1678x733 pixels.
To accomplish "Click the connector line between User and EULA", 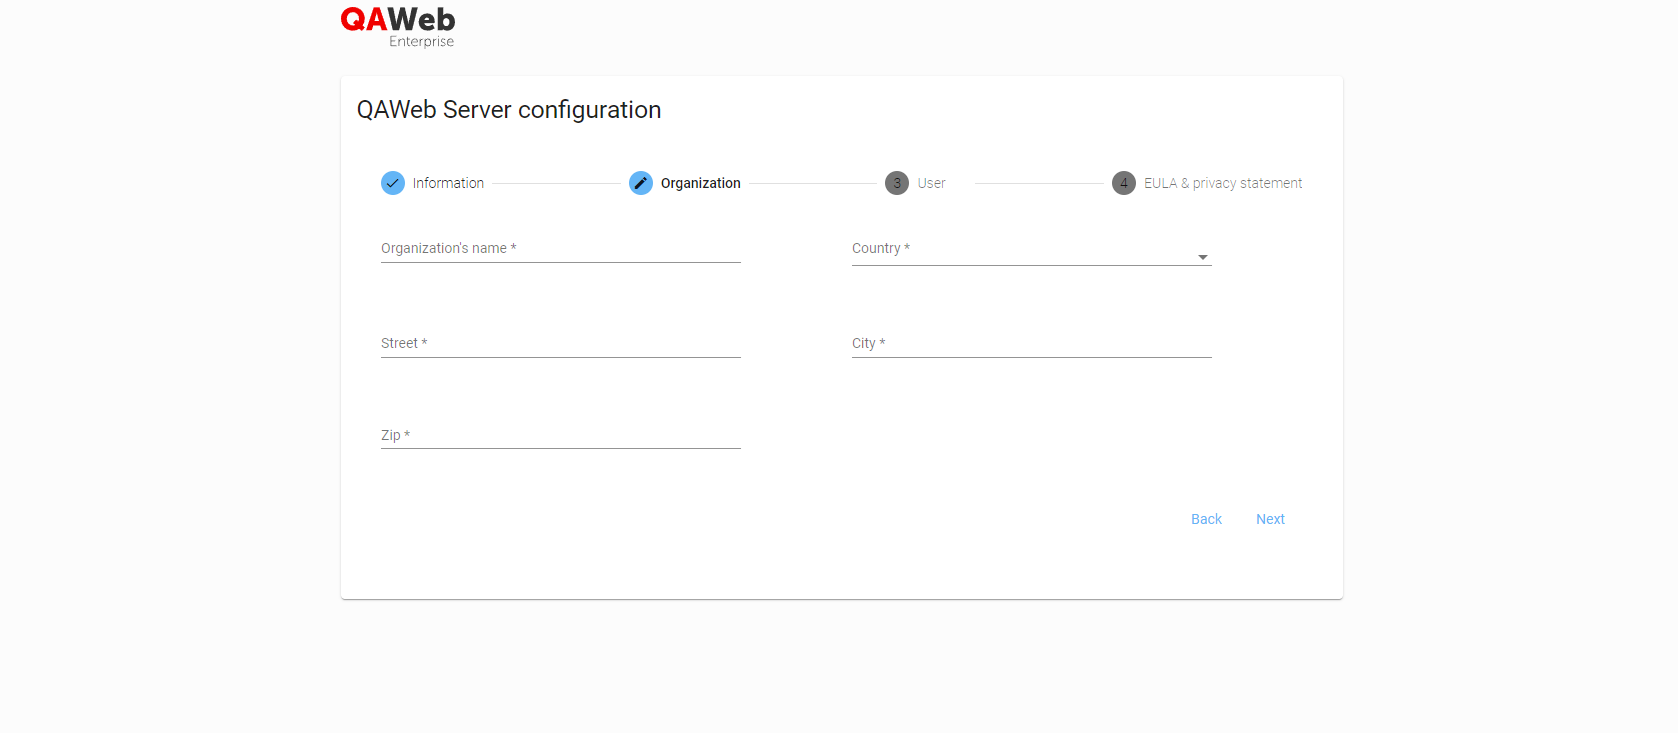I will [x=1039, y=183].
